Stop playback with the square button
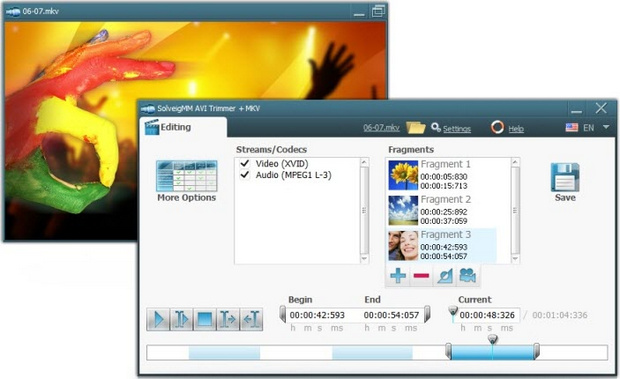Viewport: 620px width, 379px height. 204,319
